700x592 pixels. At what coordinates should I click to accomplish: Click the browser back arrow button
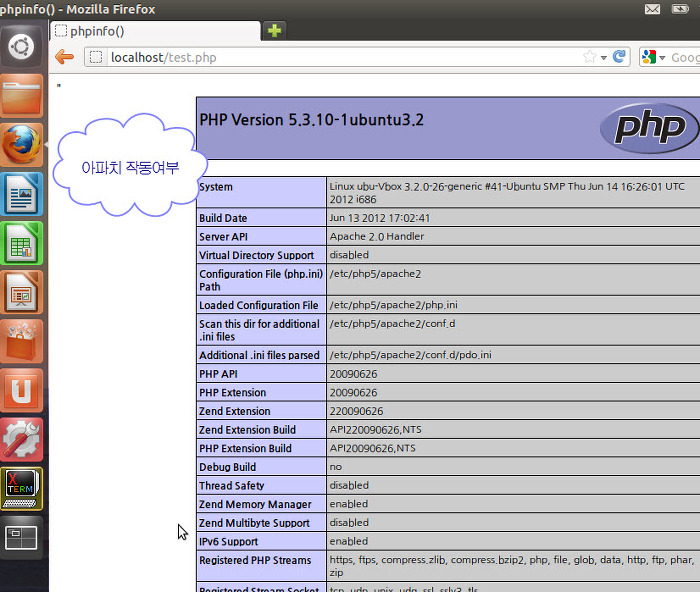point(64,57)
